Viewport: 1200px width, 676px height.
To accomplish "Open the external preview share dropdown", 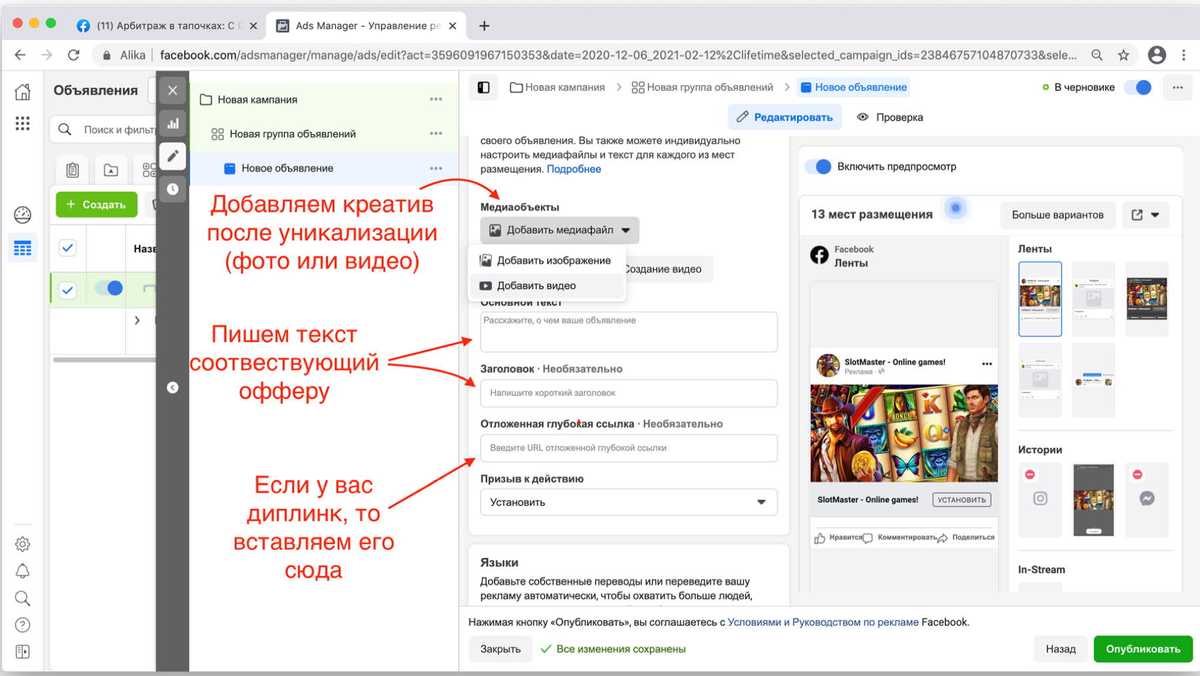I will click(x=1146, y=214).
